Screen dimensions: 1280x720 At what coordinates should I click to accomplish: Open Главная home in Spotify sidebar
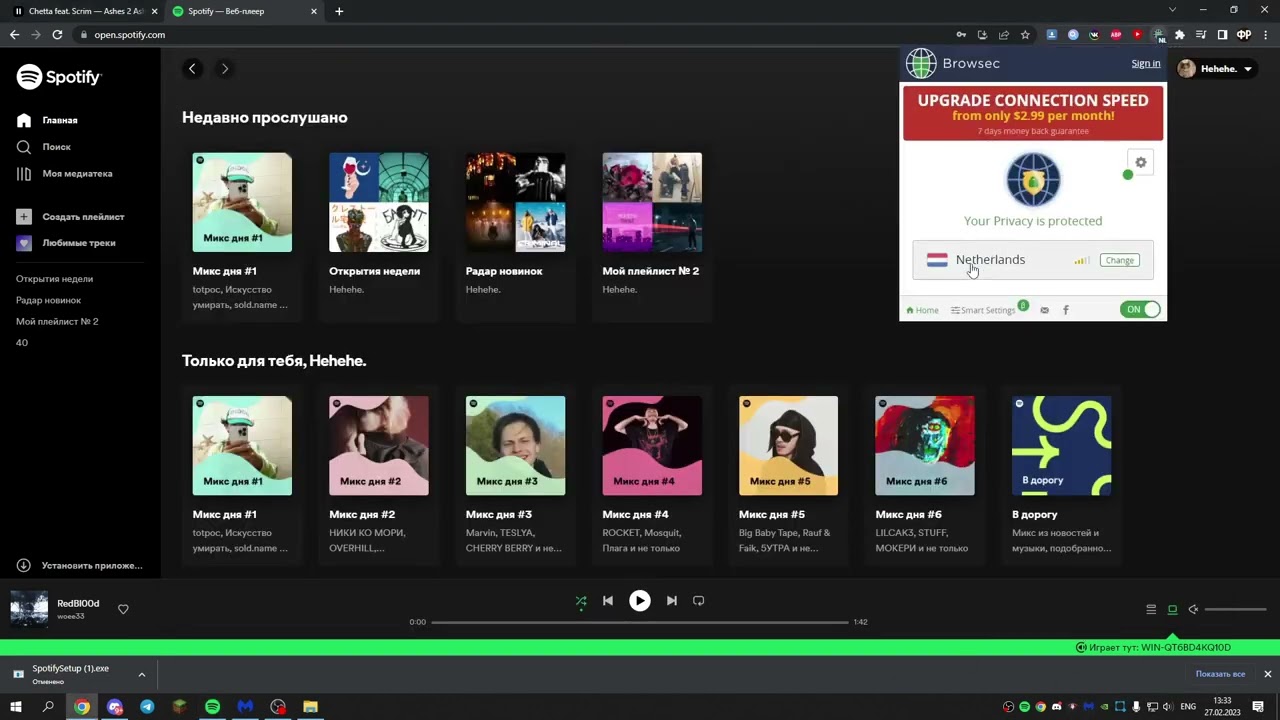[47, 120]
